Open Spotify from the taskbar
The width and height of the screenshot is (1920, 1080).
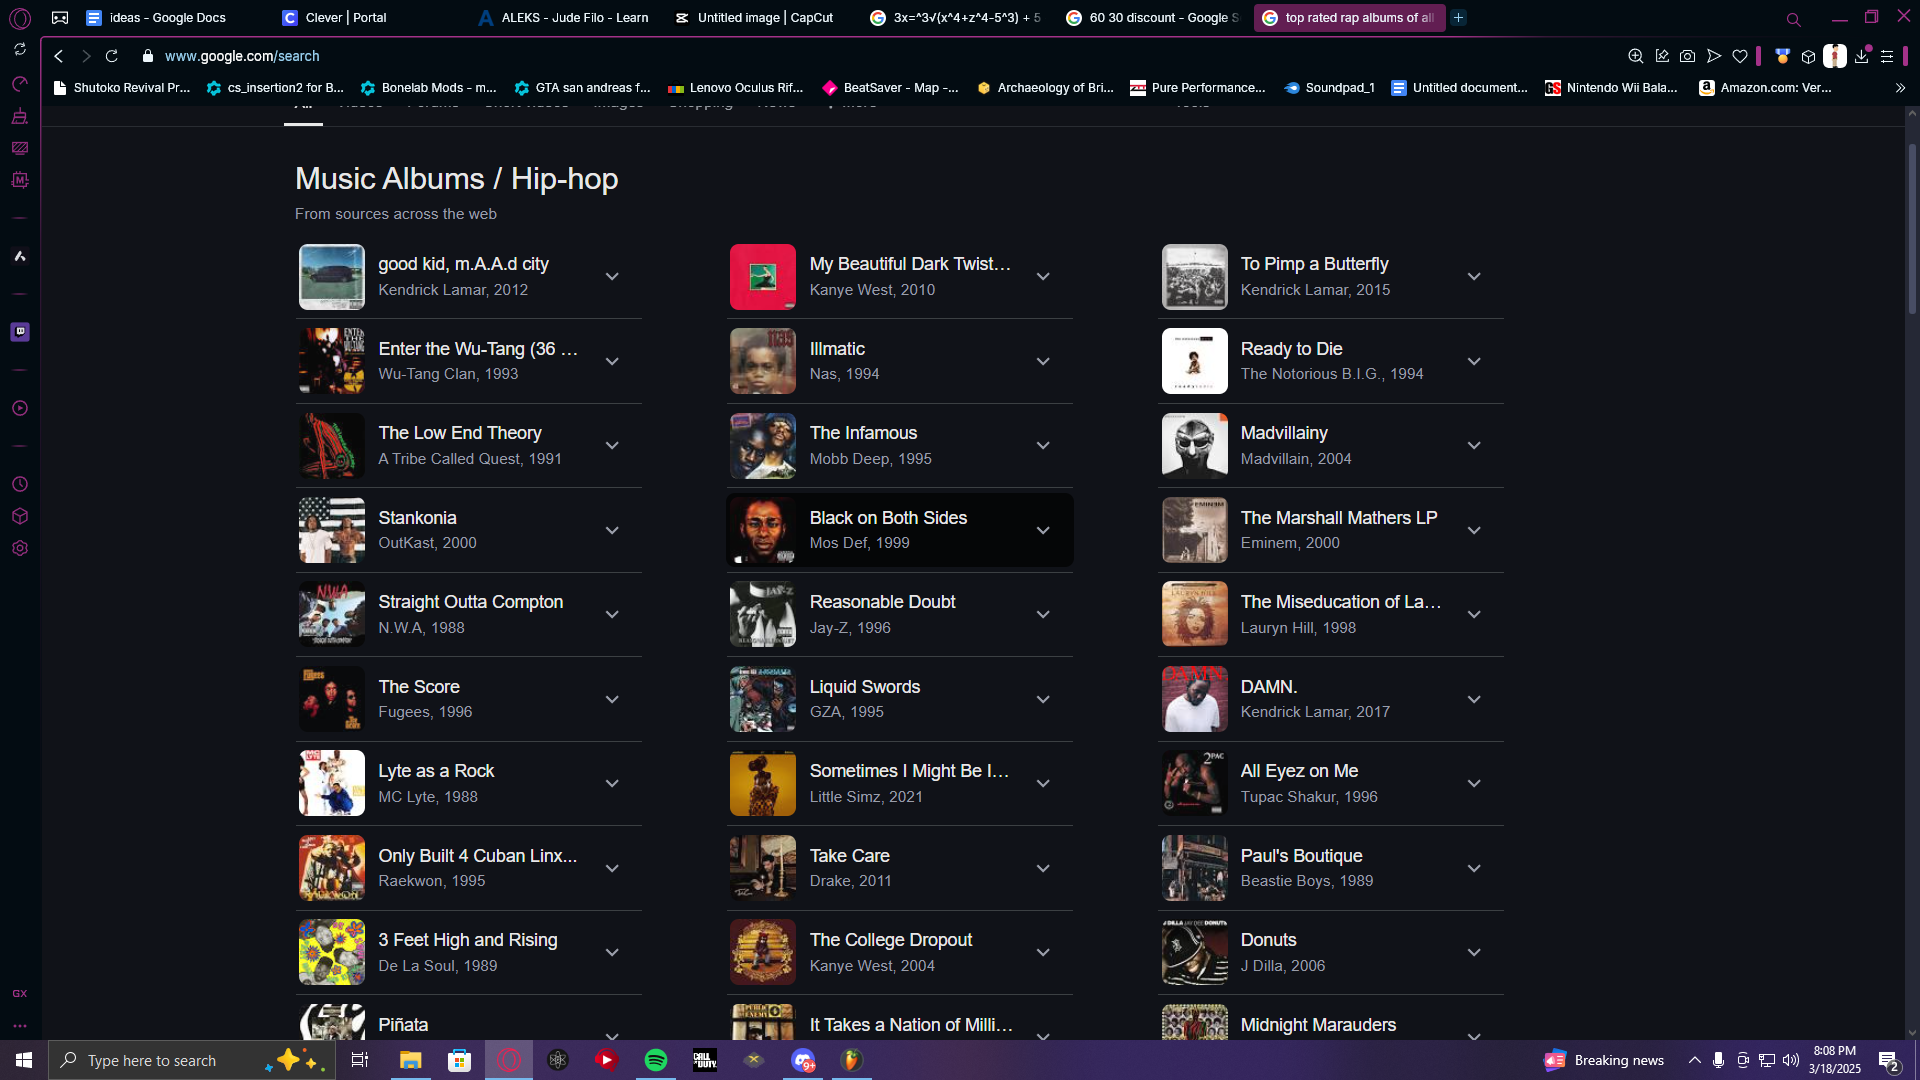(656, 1060)
